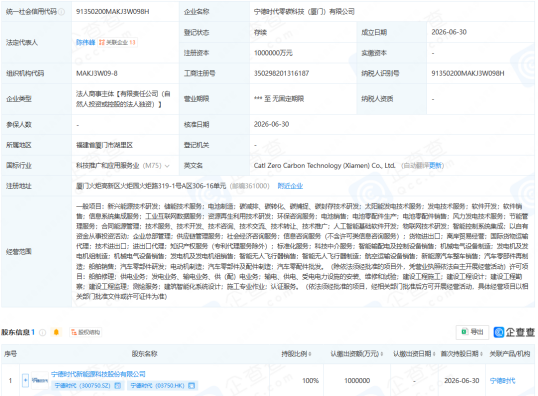Open the 关联企业 13 badge
The height and width of the screenshot is (396, 538).
pos(117,42)
